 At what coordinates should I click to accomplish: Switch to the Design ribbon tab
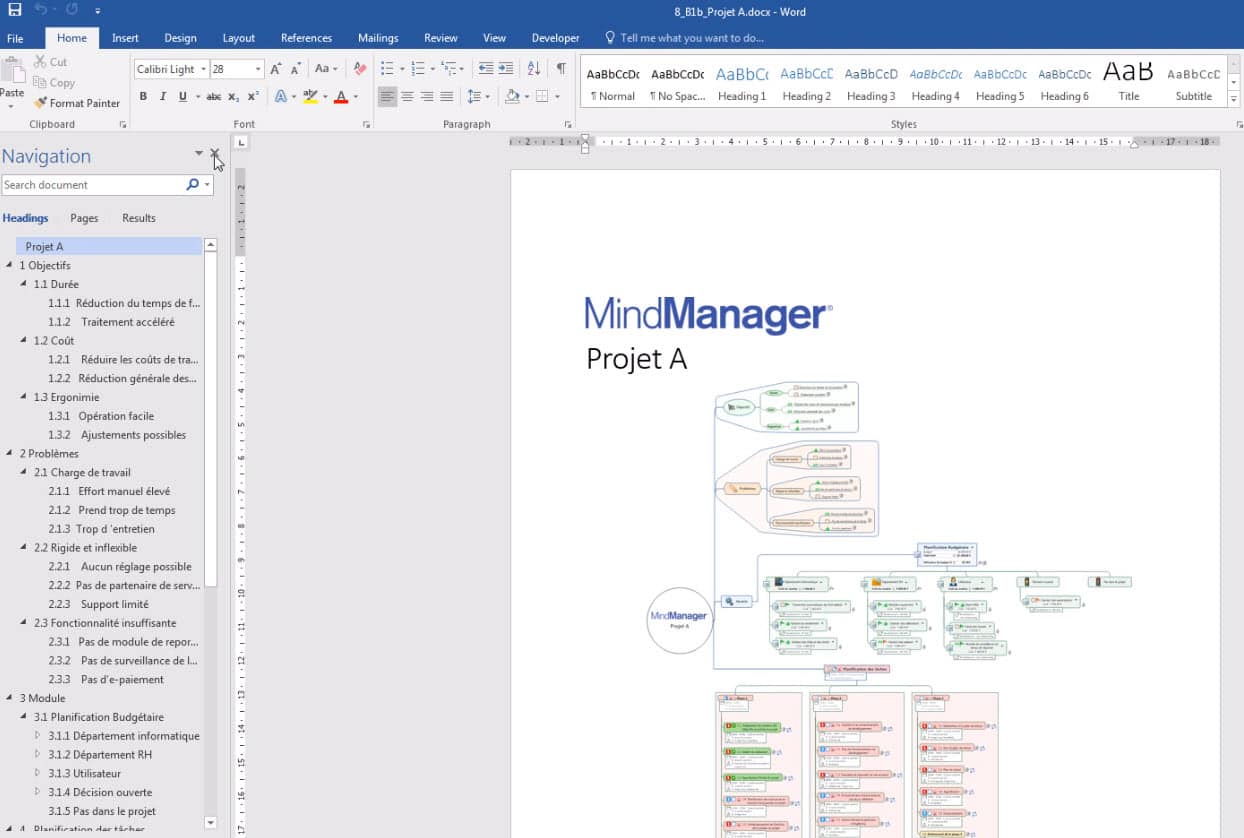(x=181, y=38)
